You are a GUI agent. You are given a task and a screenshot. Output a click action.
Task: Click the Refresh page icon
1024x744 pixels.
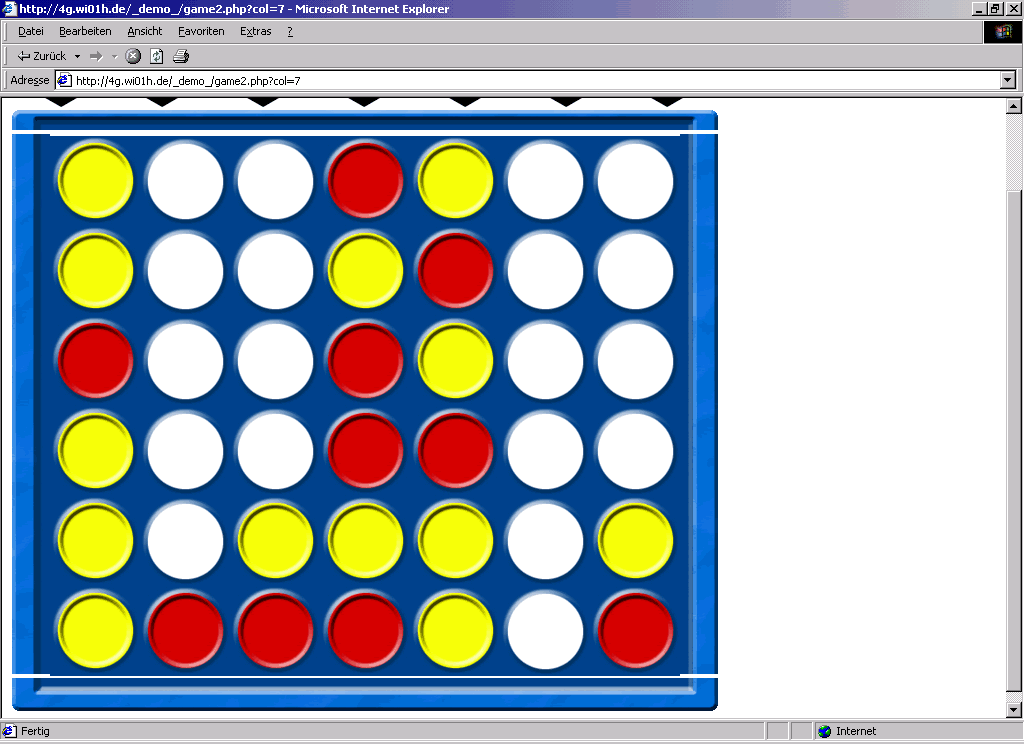157,56
